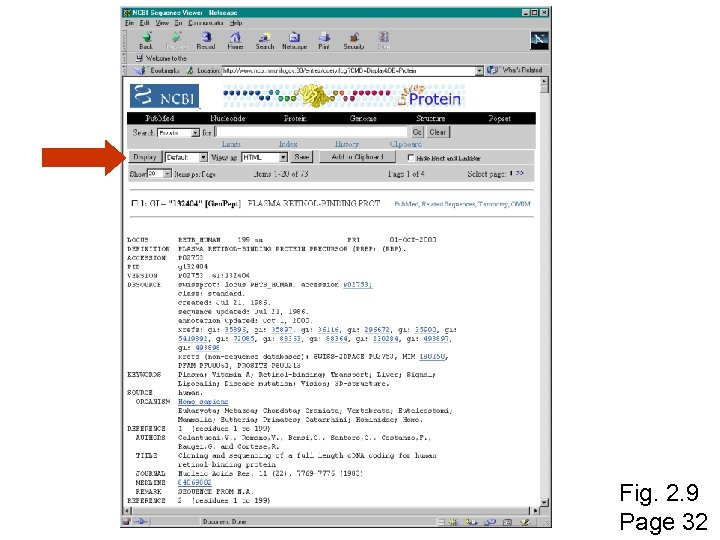Open the File menu
720x540 pixels.
[x=129, y=22]
